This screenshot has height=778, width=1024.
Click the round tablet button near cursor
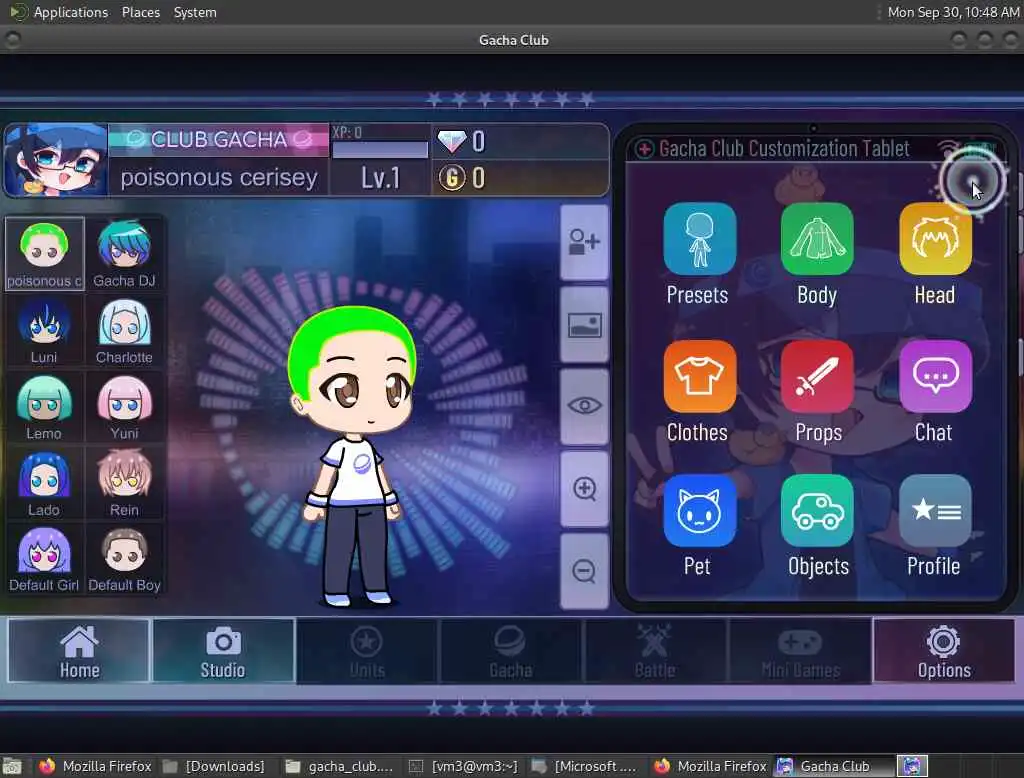pyautogui.click(x=972, y=182)
